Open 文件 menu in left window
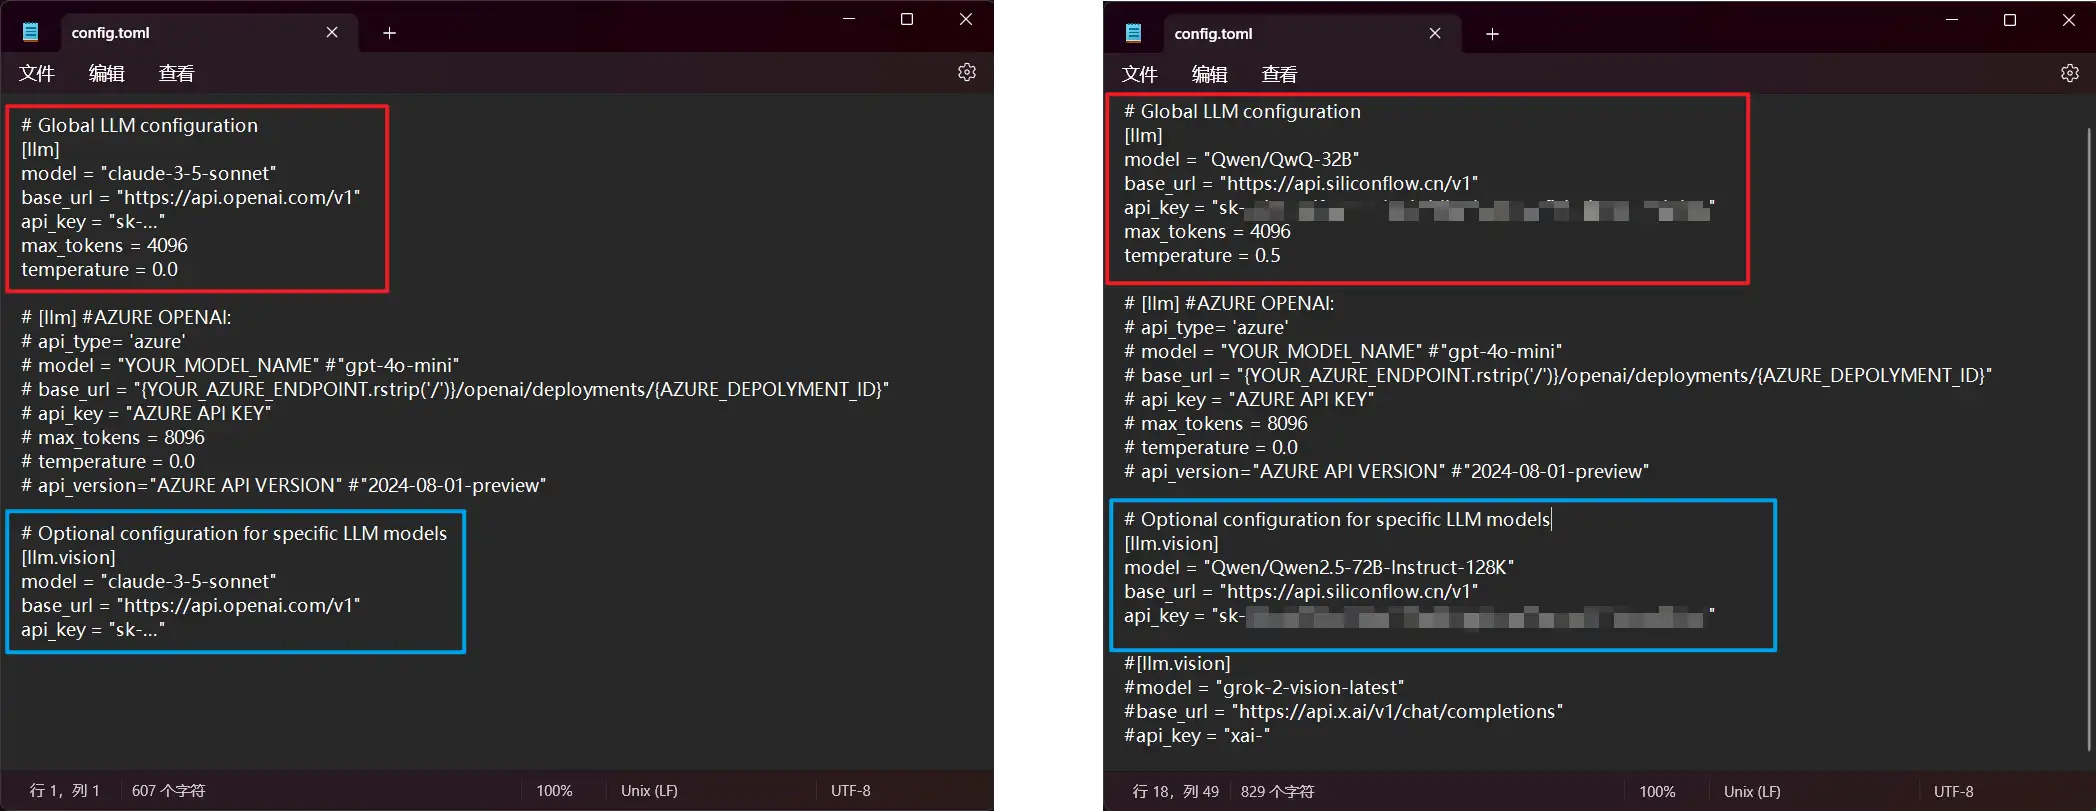 [x=37, y=73]
